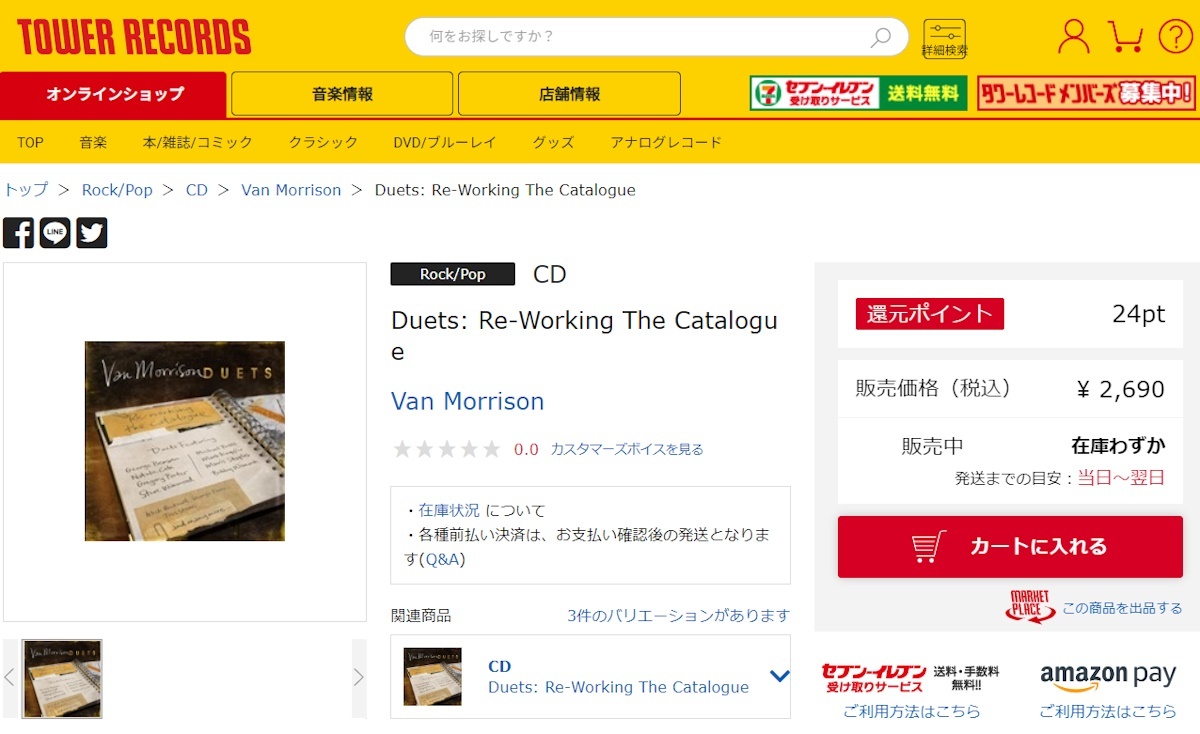Switch to the 店舗情報 tab
Image resolution: width=1200 pixels, height=734 pixels.
point(569,94)
